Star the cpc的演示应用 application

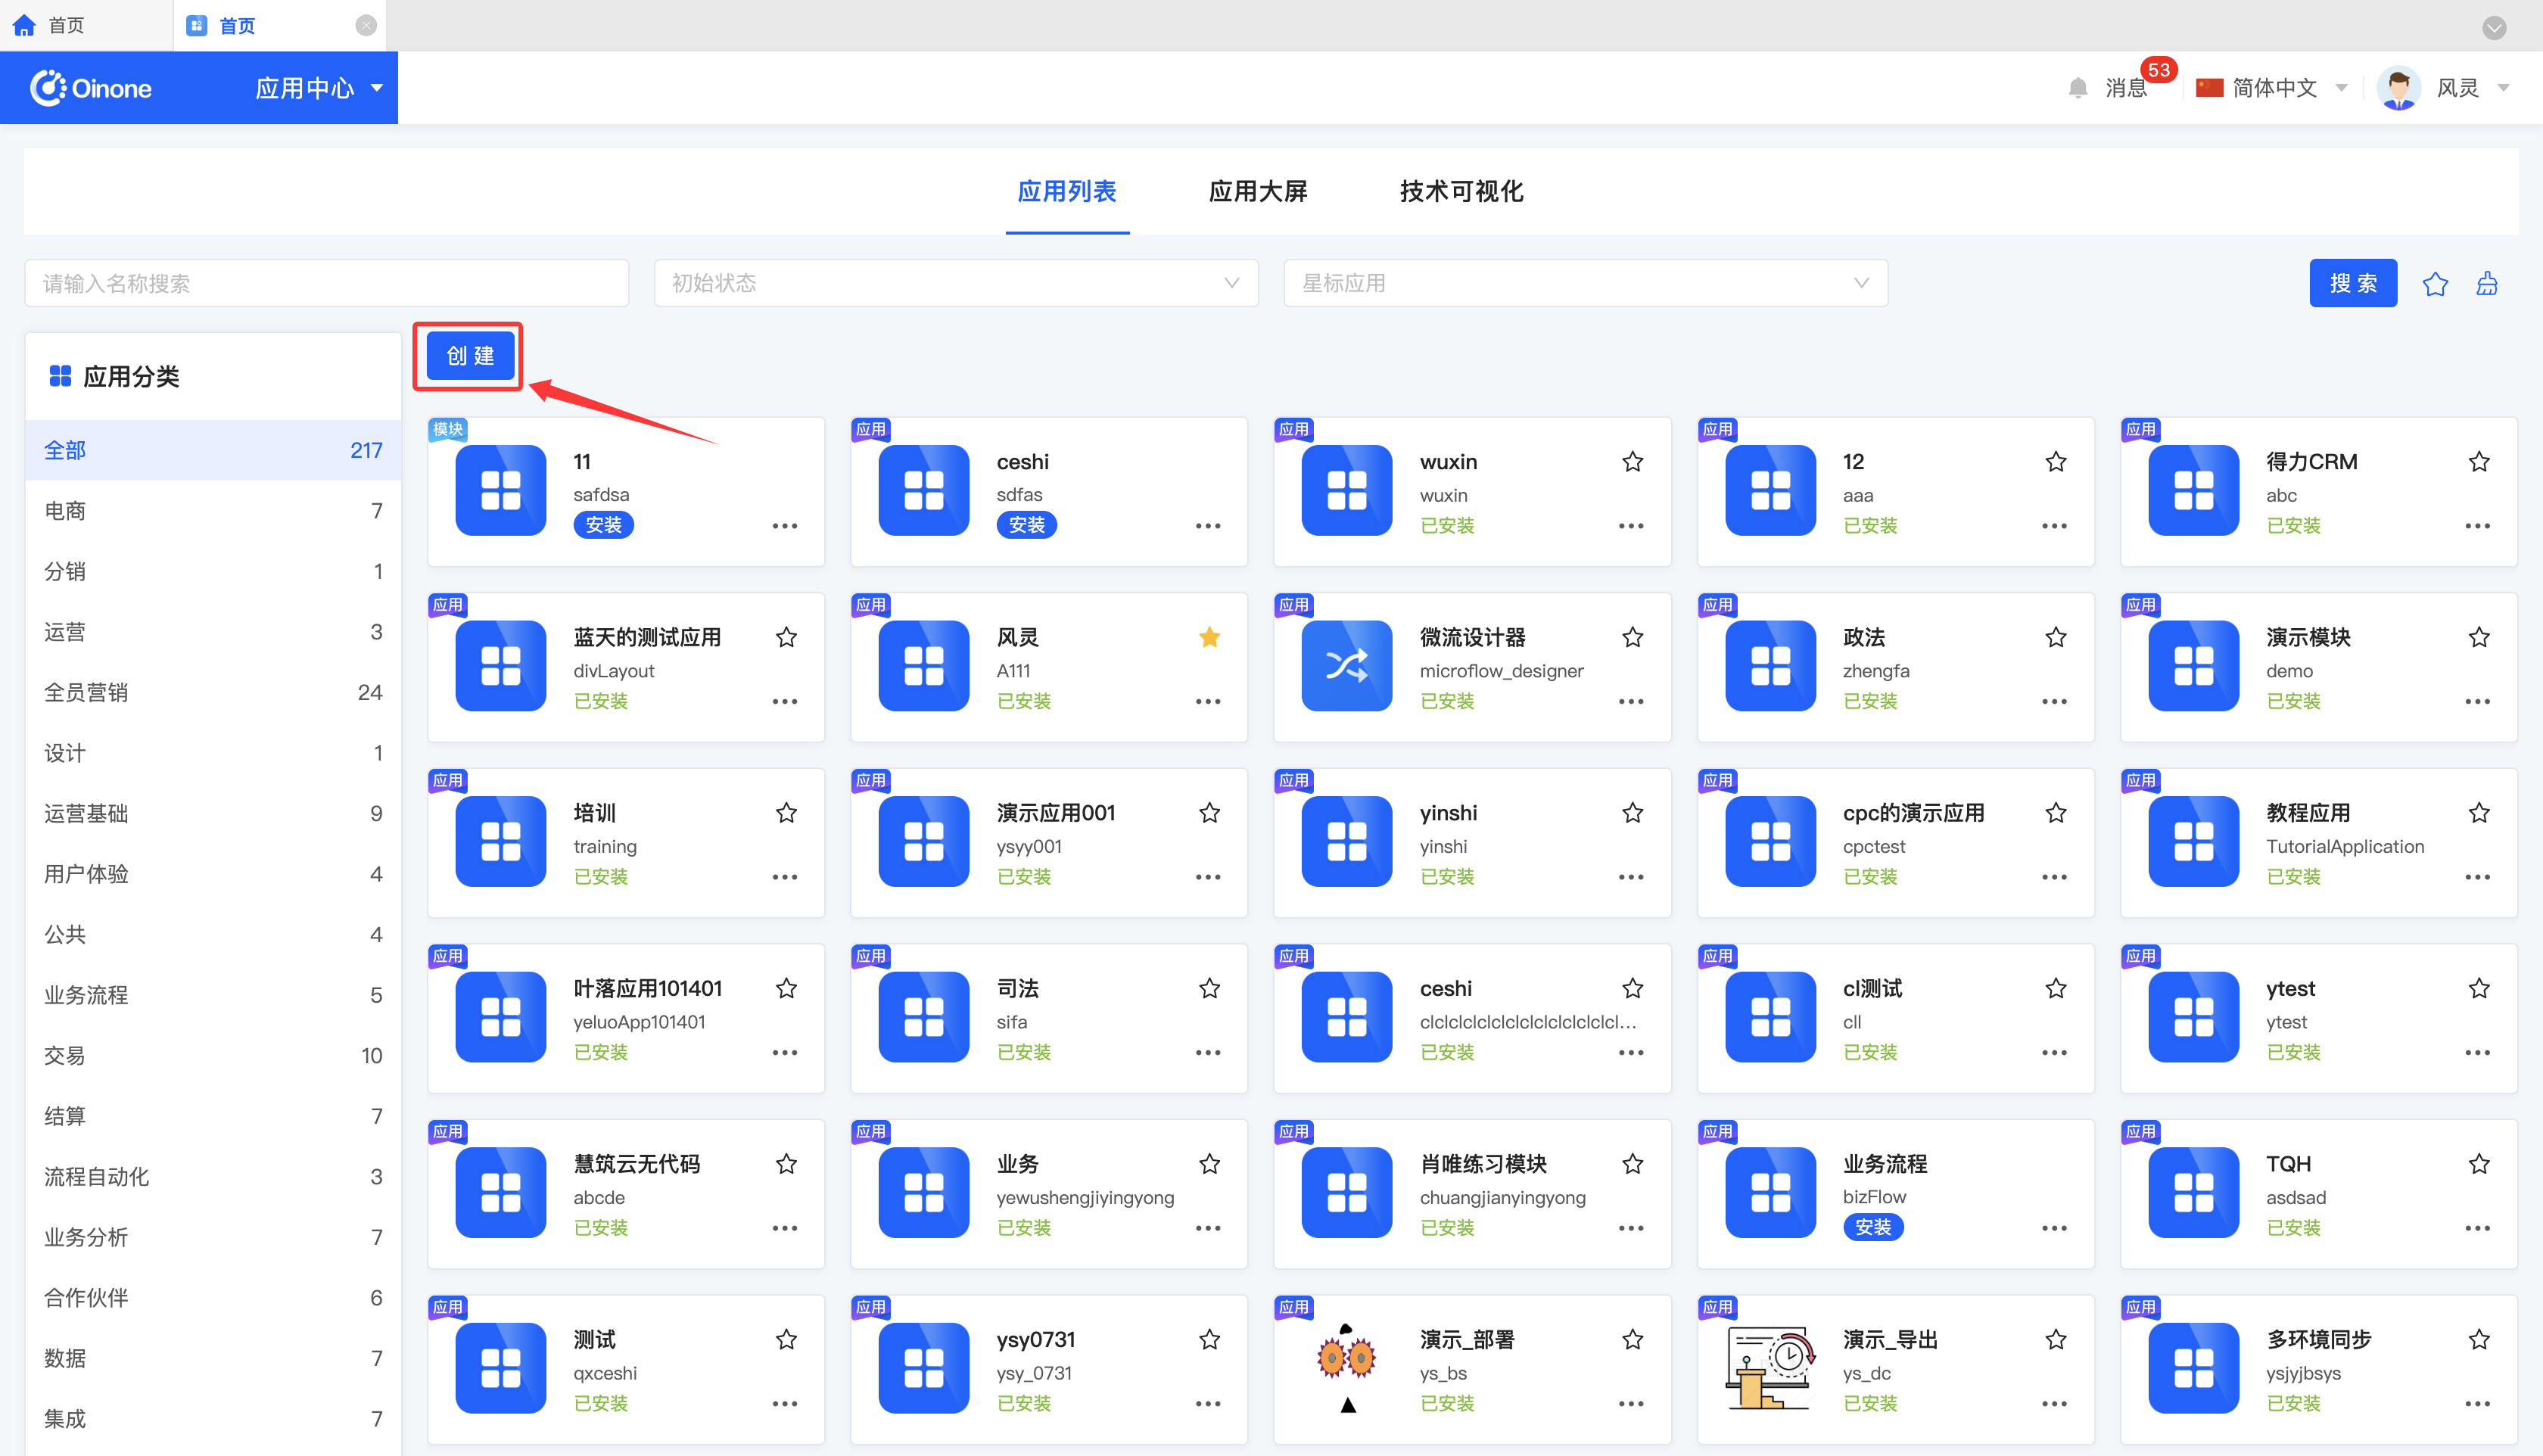pos(2055,812)
